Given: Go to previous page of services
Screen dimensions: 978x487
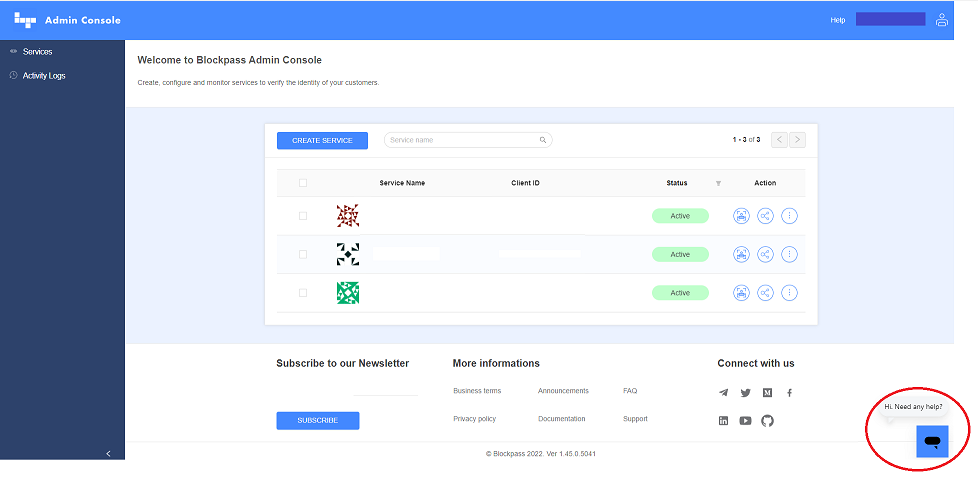Looking at the screenshot, I should pos(779,140).
